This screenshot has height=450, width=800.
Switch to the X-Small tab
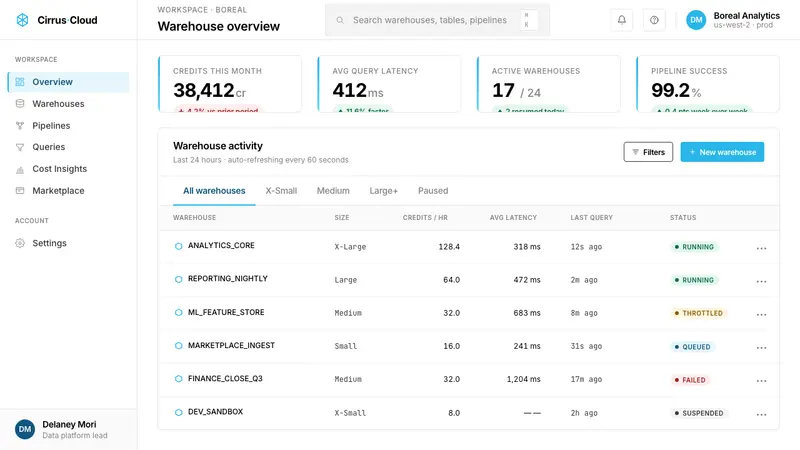pyautogui.click(x=281, y=191)
